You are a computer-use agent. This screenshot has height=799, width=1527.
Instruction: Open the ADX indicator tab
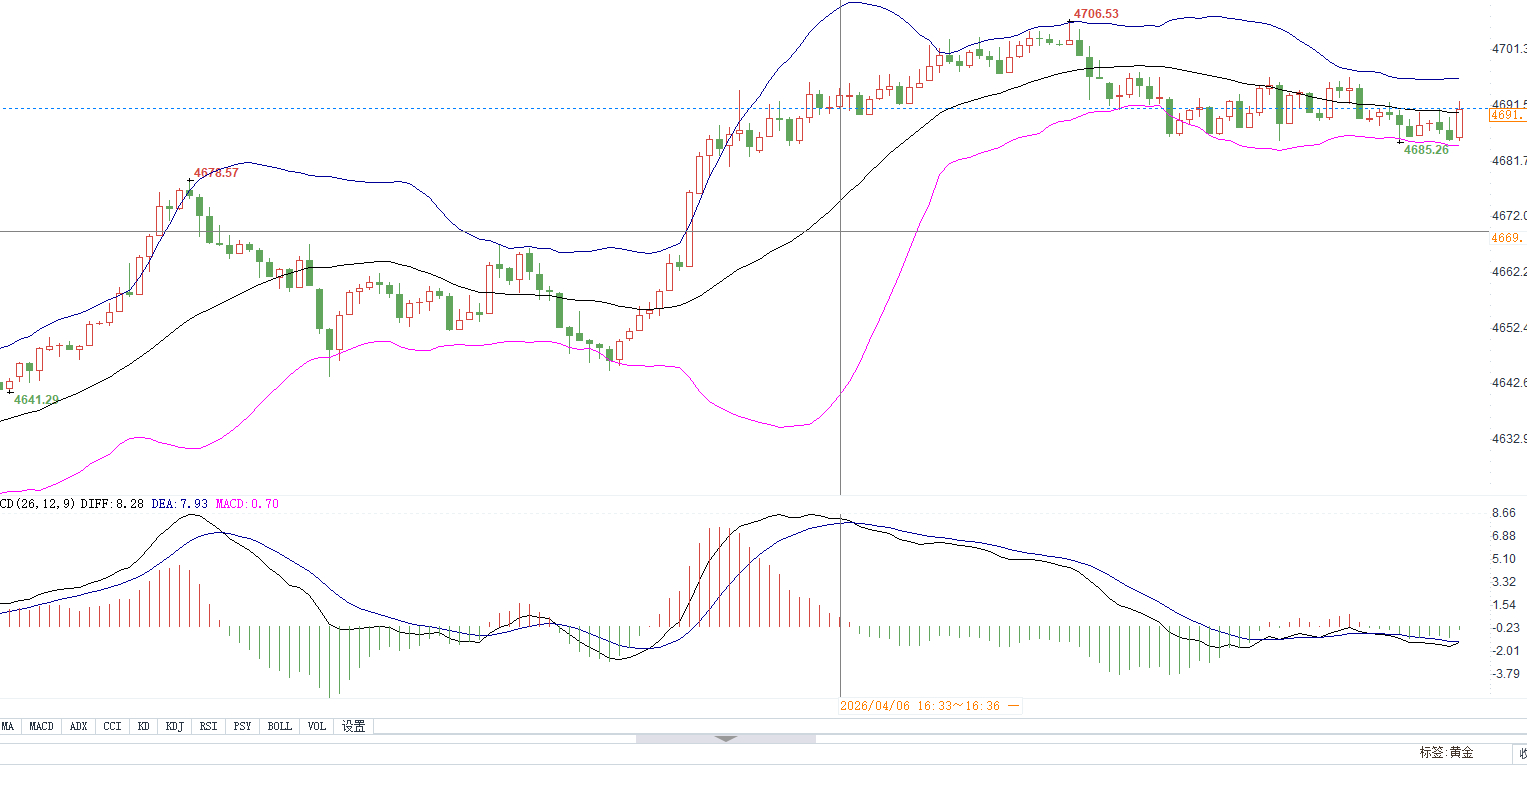pyautogui.click(x=79, y=726)
